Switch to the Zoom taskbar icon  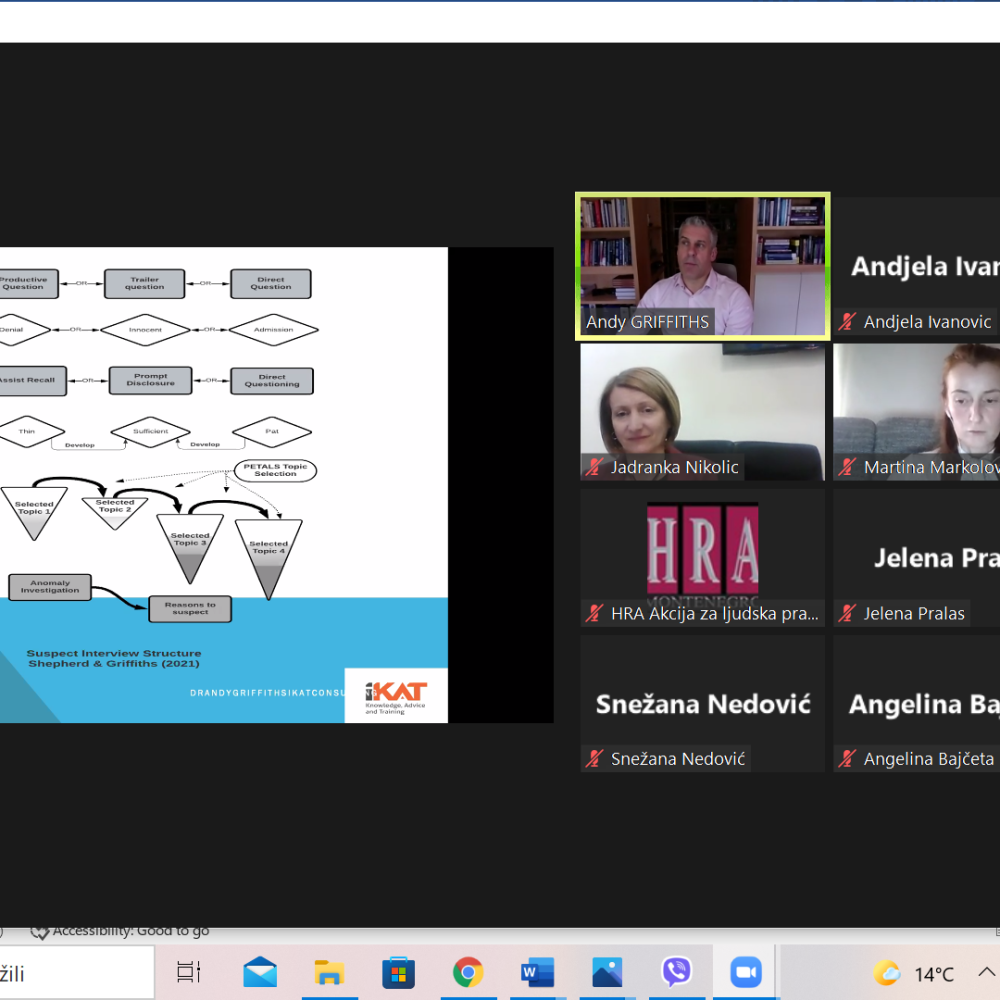click(x=746, y=973)
